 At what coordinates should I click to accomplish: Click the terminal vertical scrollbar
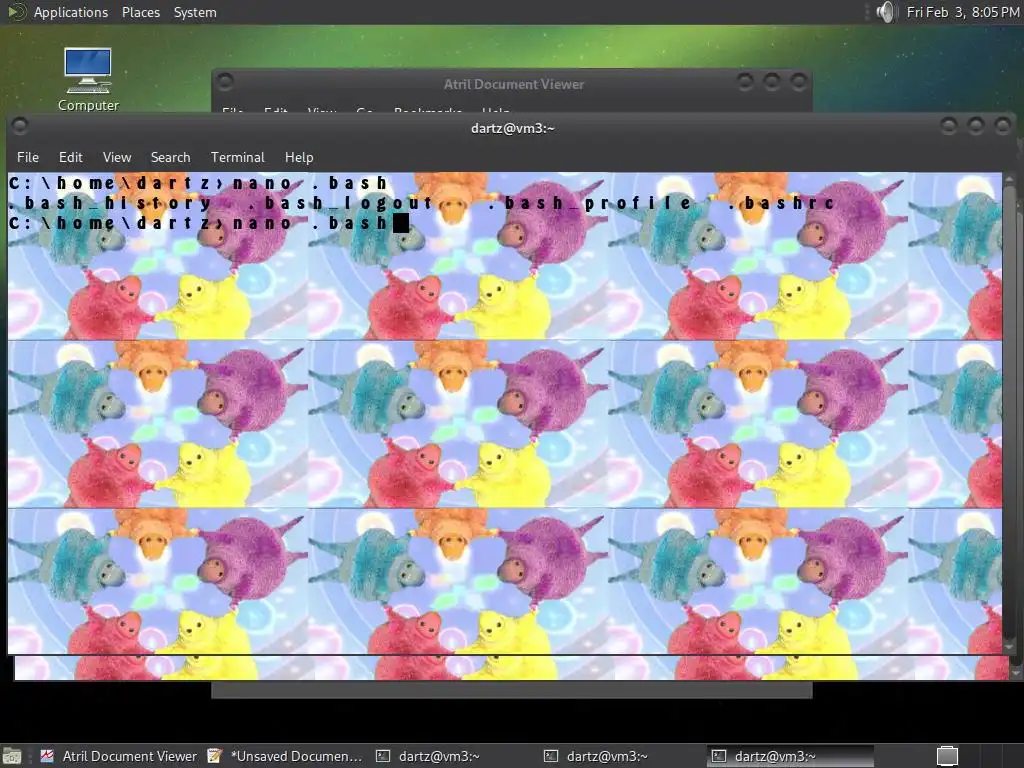pos(1009,413)
